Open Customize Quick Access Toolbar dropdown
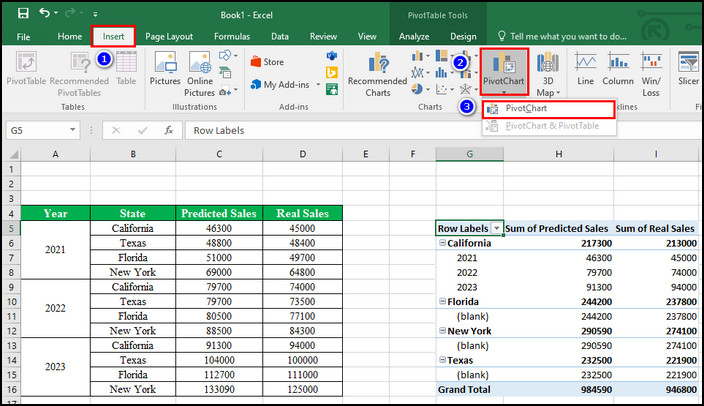This screenshot has width=704, height=406. pos(95,14)
